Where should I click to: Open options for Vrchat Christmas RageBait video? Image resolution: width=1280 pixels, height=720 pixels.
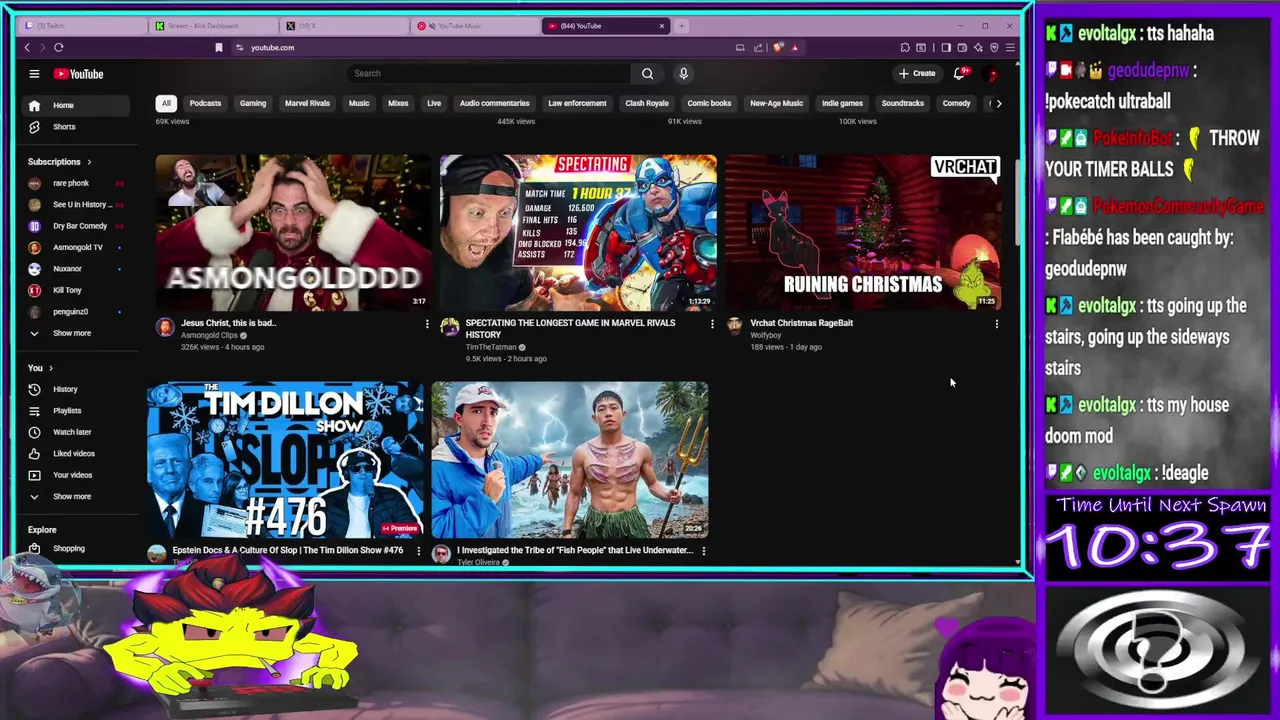coord(996,324)
